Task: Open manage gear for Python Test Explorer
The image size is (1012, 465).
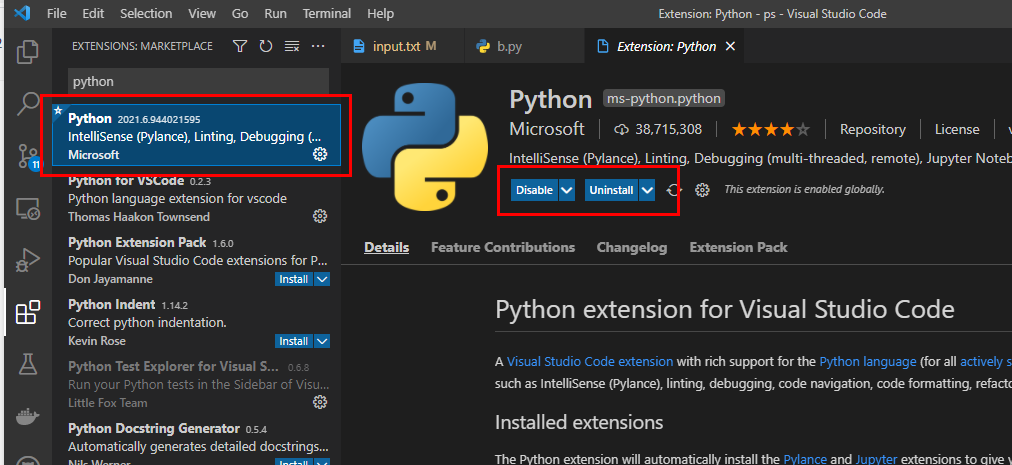Action: click(319, 402)
